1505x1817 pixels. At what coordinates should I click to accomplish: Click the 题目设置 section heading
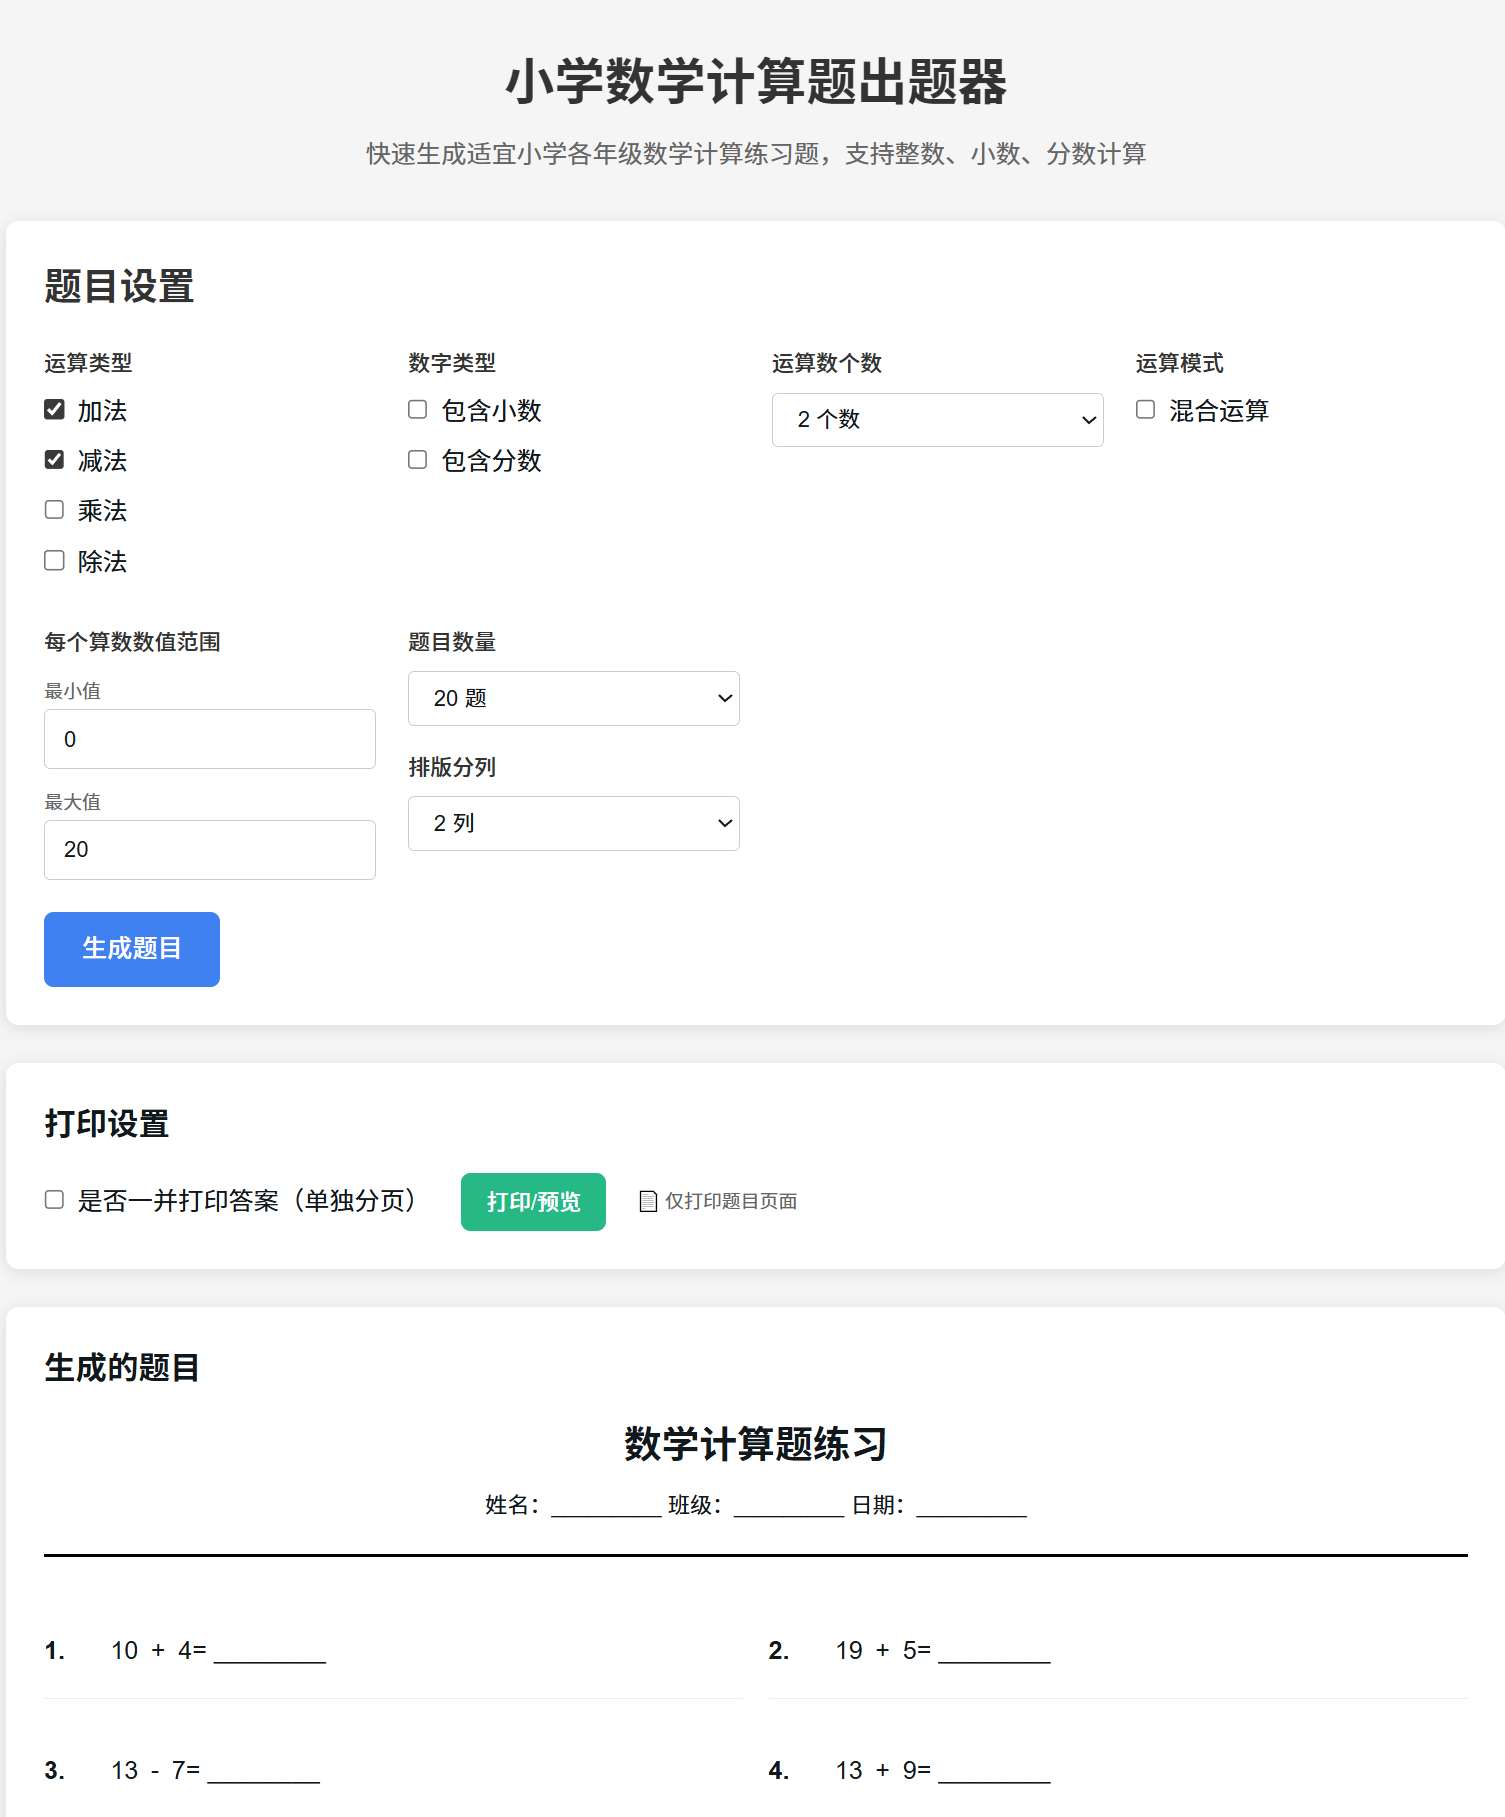(119, 286)
